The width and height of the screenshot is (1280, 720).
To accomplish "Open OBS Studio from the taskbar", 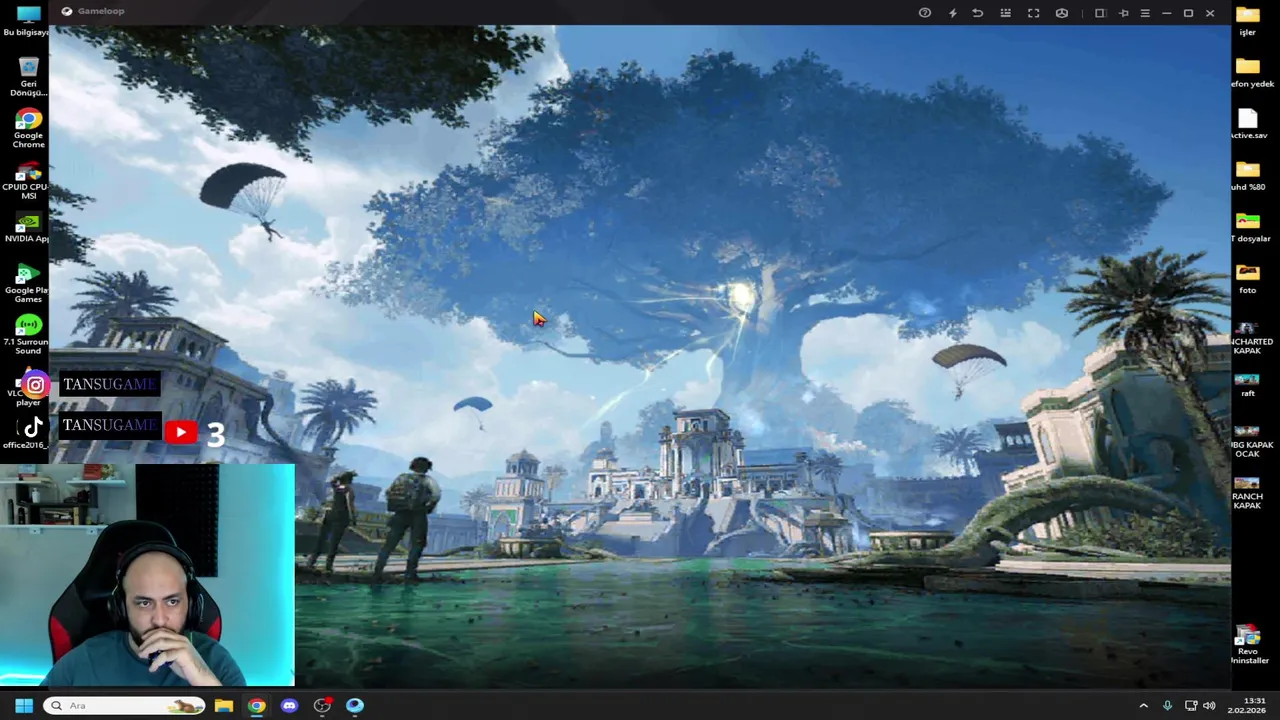I will [322, 705].
